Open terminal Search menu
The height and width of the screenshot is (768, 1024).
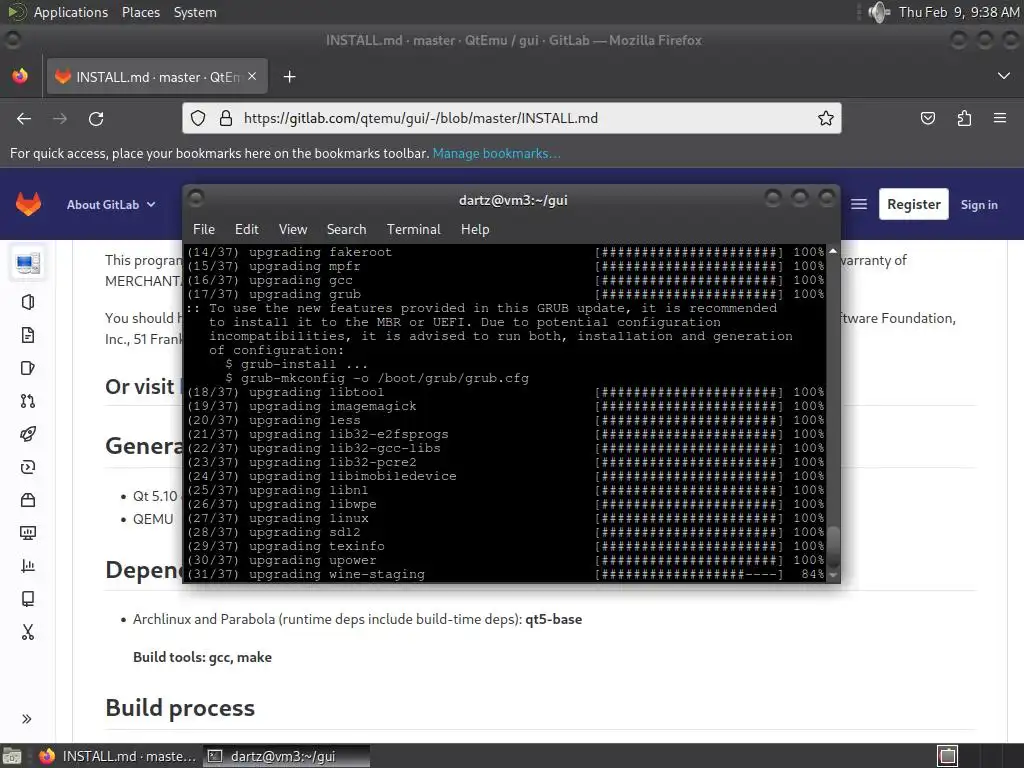pyautogui.click(x=346, y=229)
